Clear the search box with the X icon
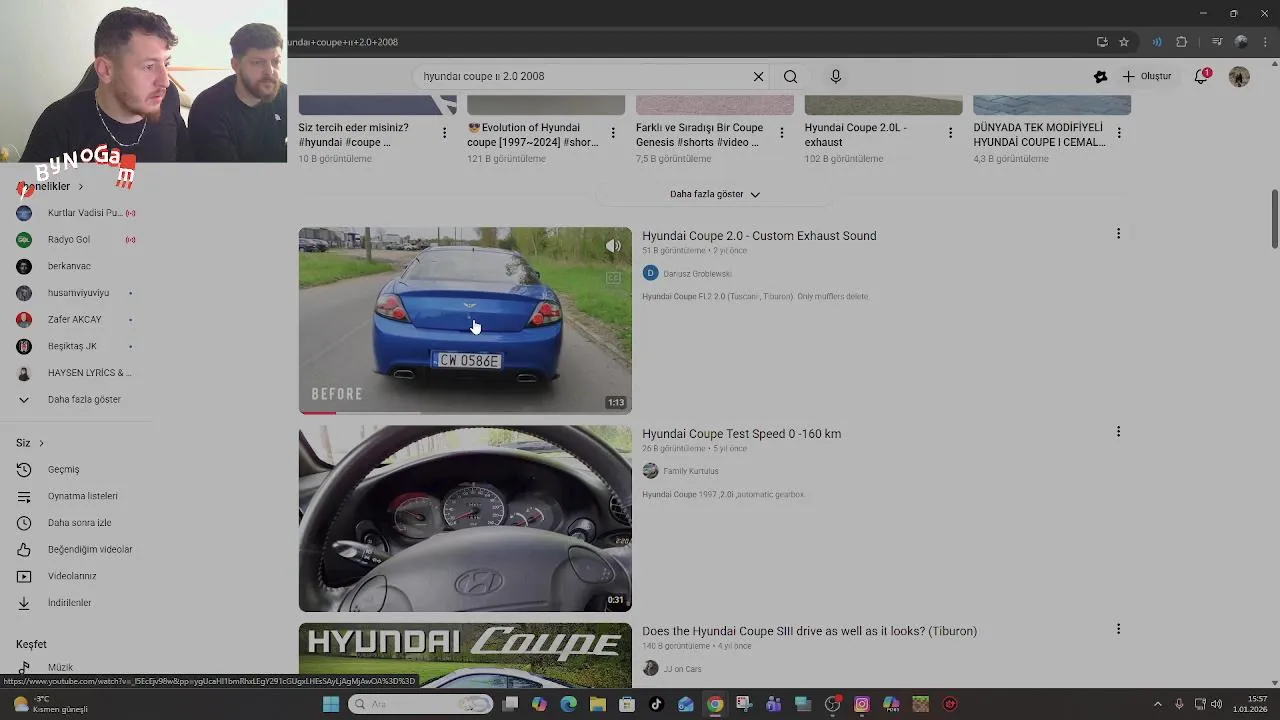 click(758, 76)
